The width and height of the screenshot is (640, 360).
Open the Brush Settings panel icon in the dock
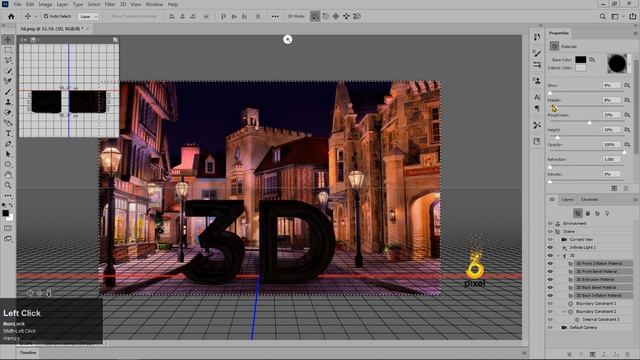pos(537,54)
